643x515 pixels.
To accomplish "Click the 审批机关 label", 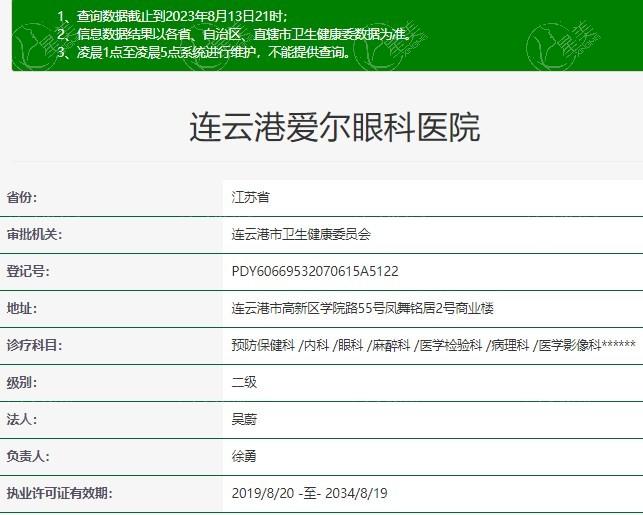I will point(34,235).
